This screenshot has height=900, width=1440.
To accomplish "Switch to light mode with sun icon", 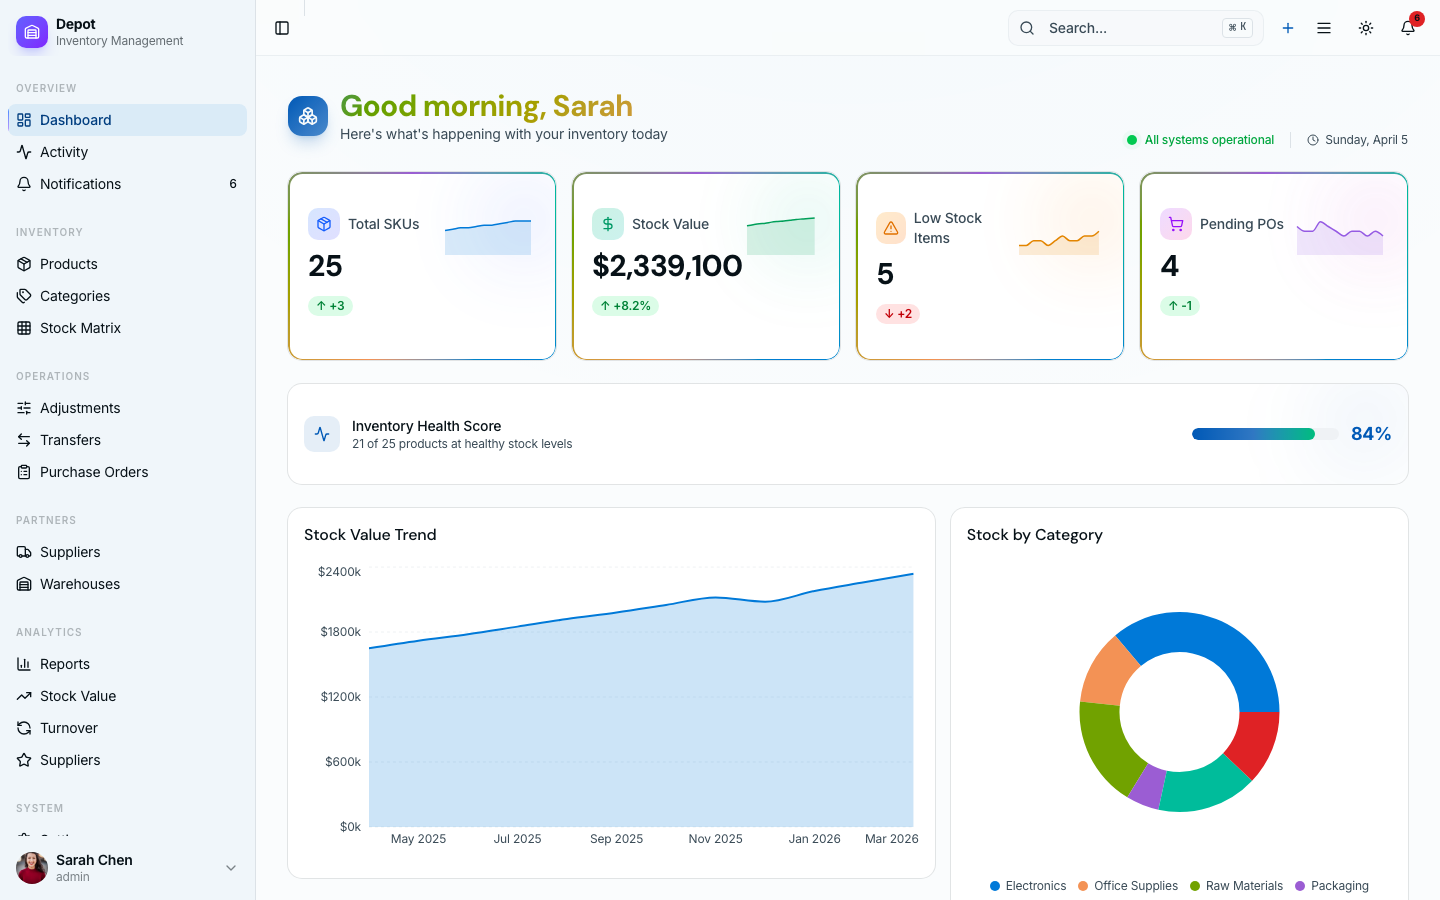I will (x=1365, y=28).
